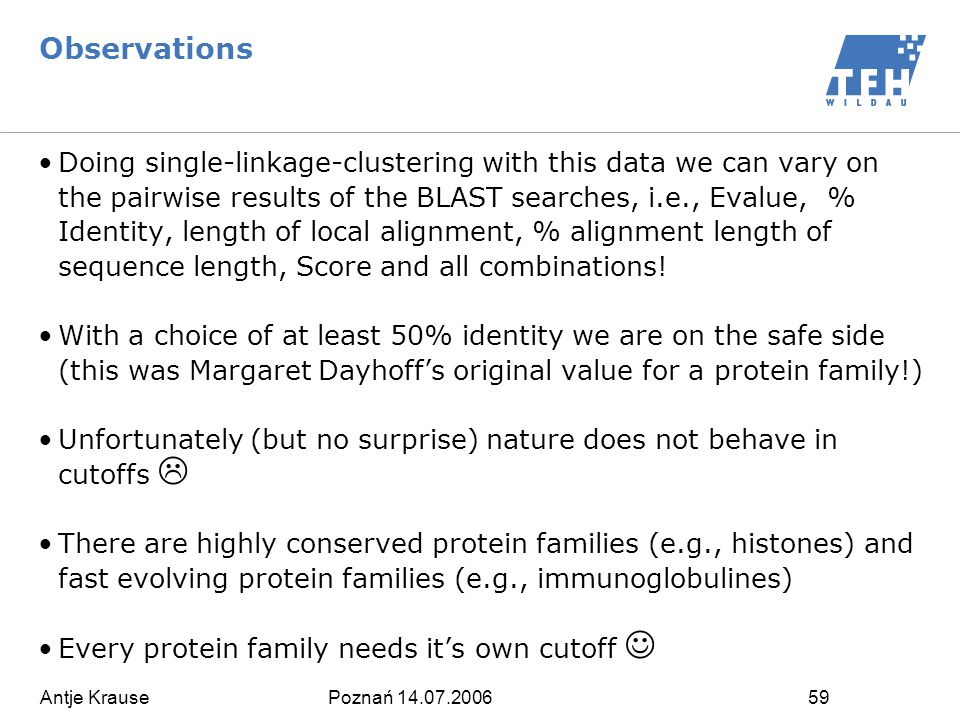Click the bullet point before 'Unfortunately'
Viewport: 960px width, 720px height.
pyautogui.click(x=45, y=440)
